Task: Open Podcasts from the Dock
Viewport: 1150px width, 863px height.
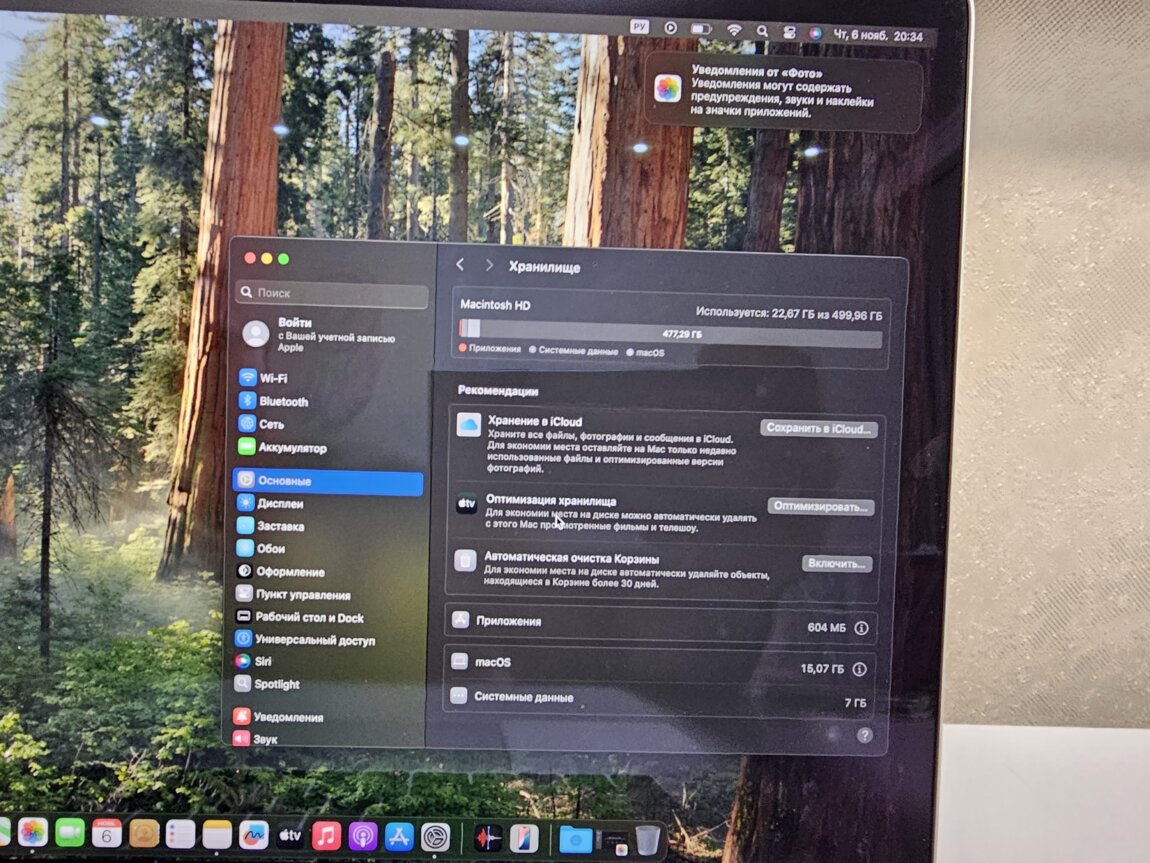Action: pos(363,835)
